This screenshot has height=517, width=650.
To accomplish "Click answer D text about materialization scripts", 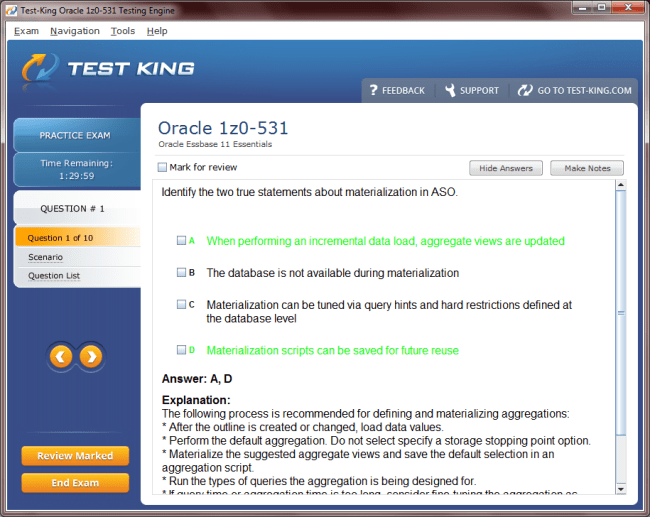I will [x=332, y=350].
